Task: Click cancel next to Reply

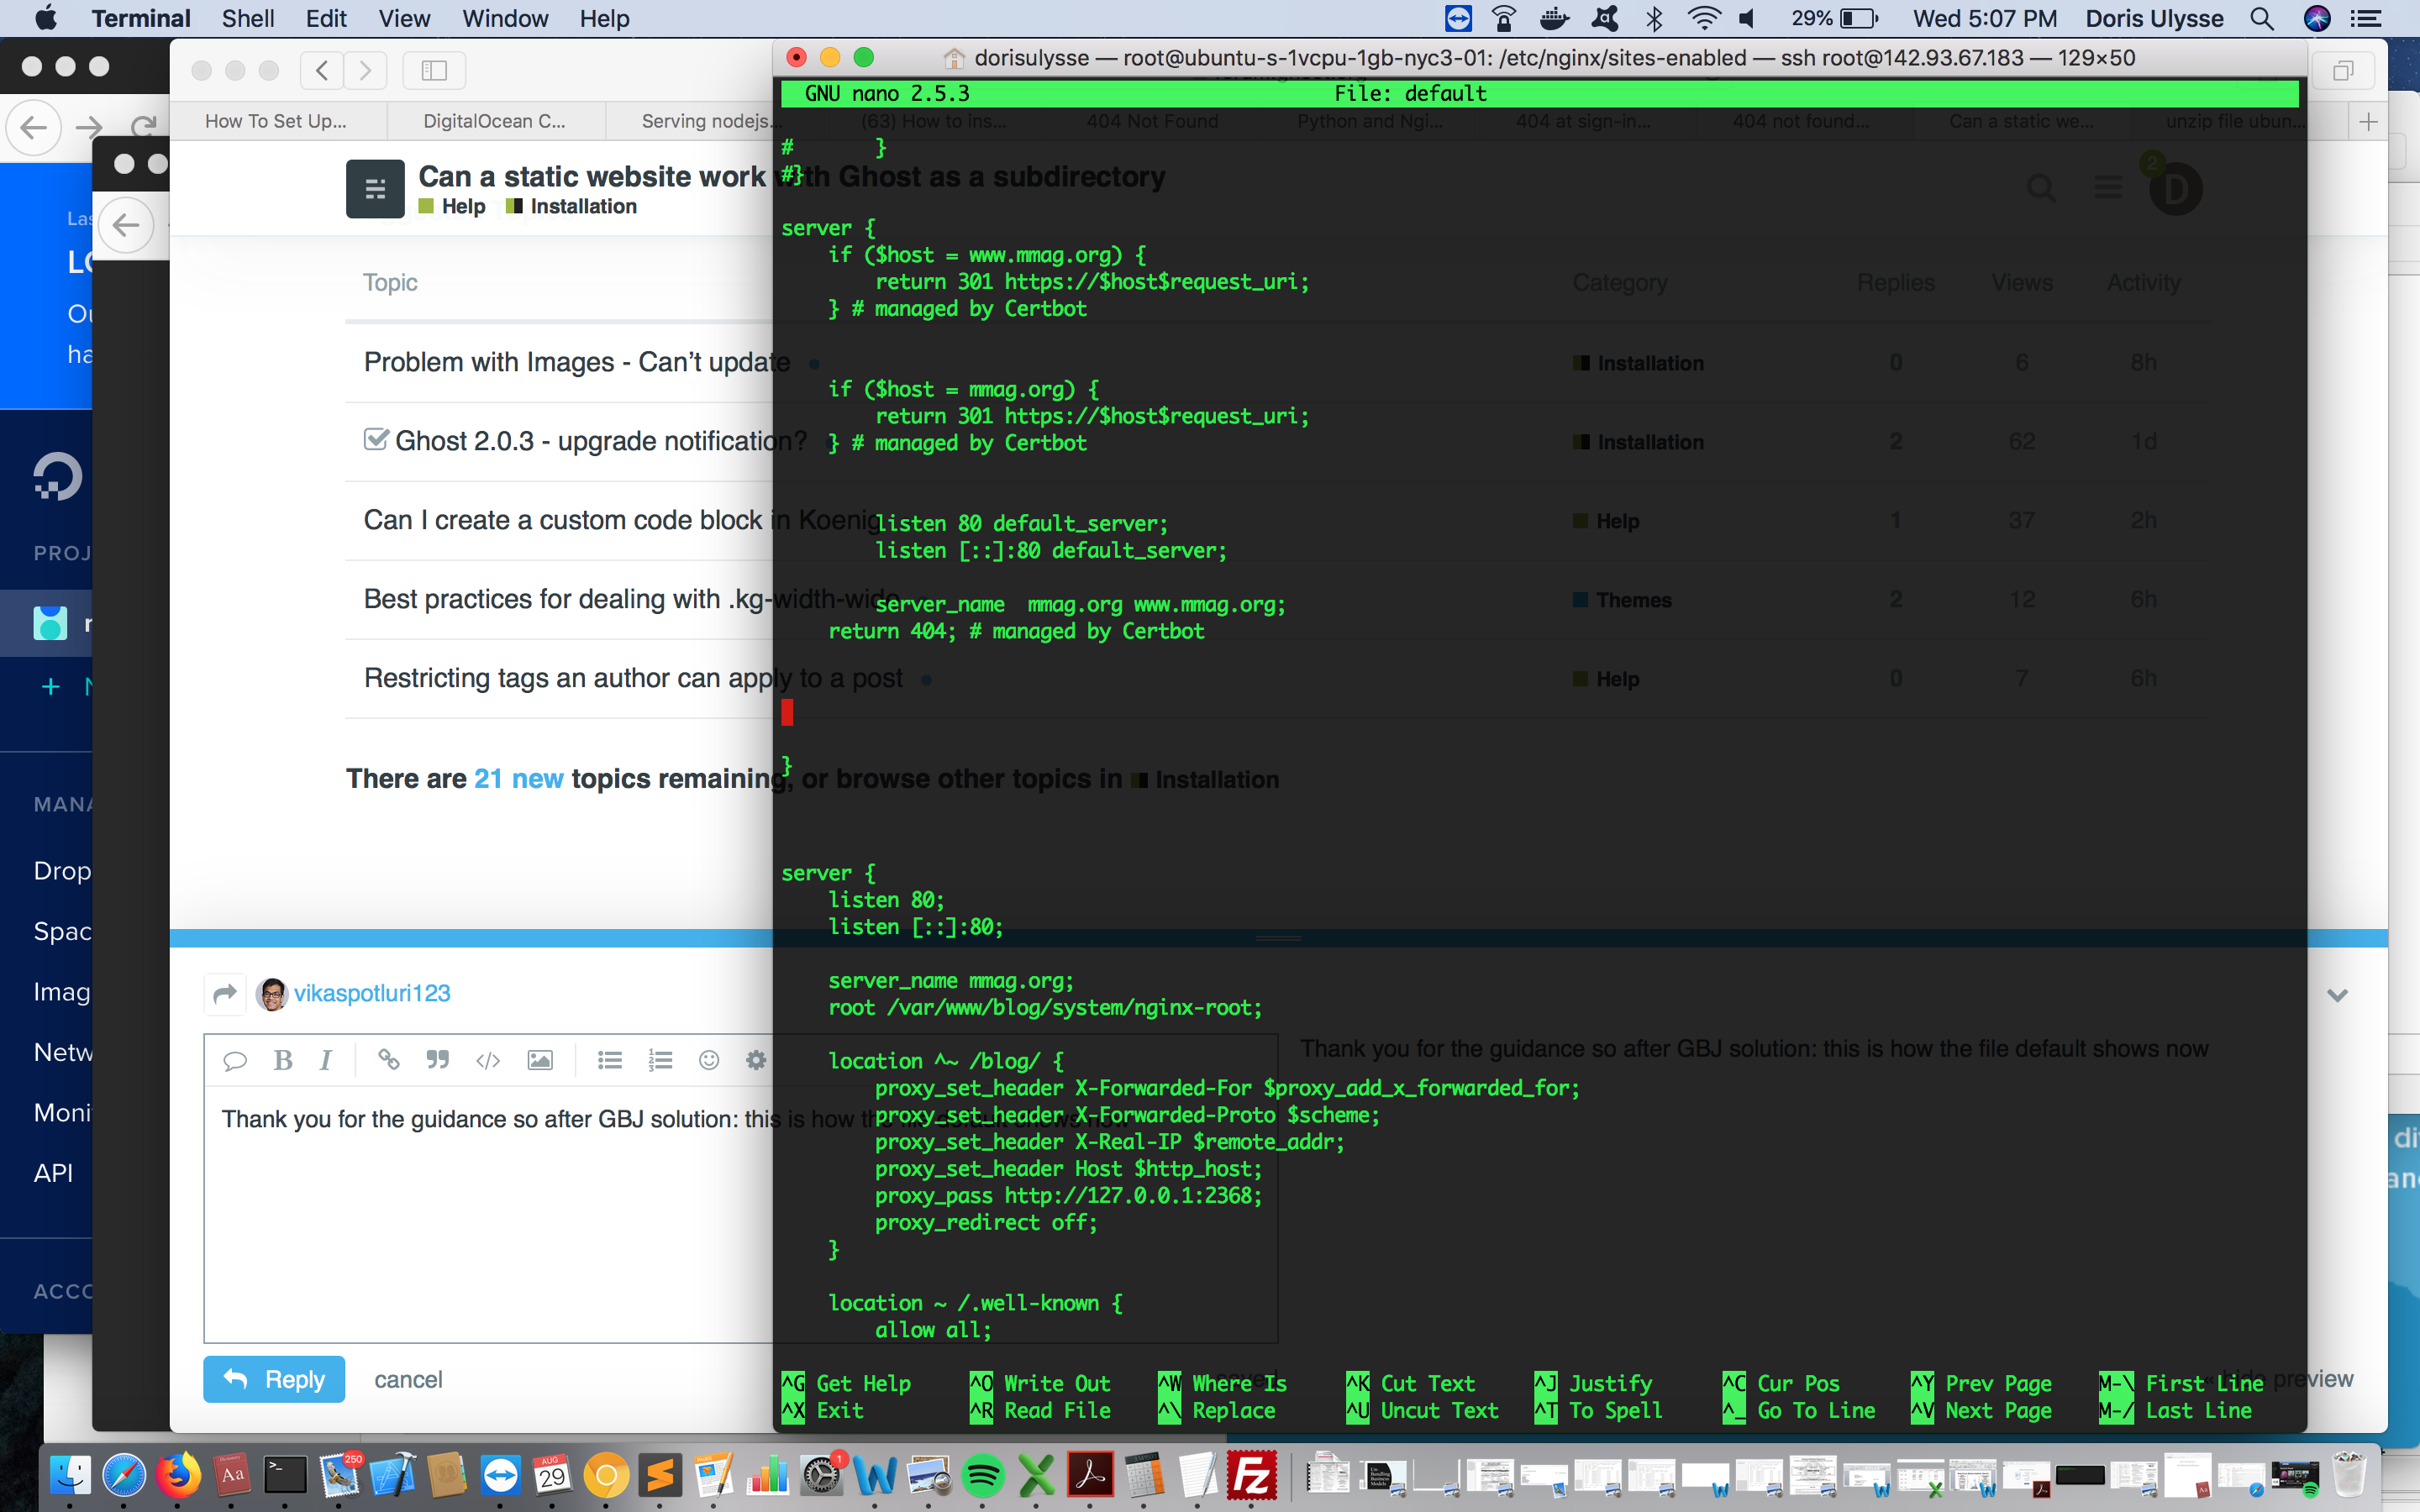Action: 408,1379
